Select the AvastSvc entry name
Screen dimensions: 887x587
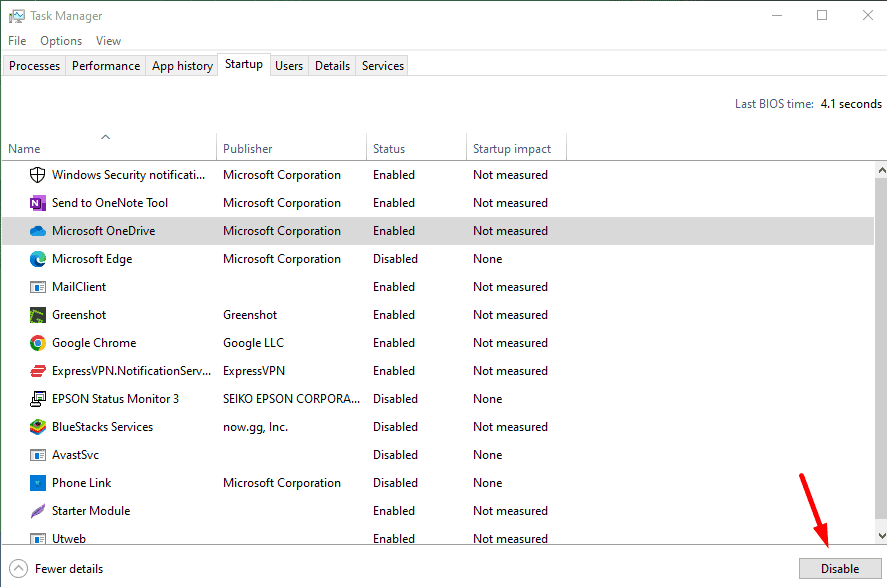point(75,455)
